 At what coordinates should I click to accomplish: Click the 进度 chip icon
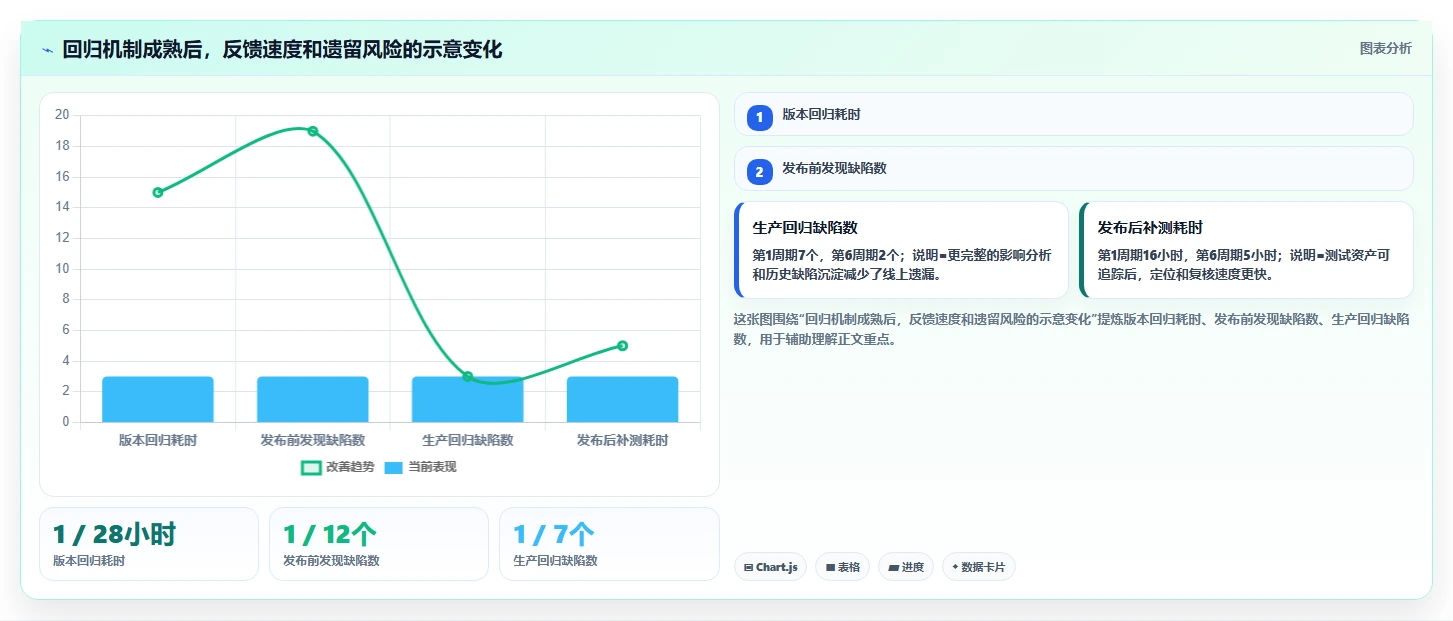pos(893,567)
